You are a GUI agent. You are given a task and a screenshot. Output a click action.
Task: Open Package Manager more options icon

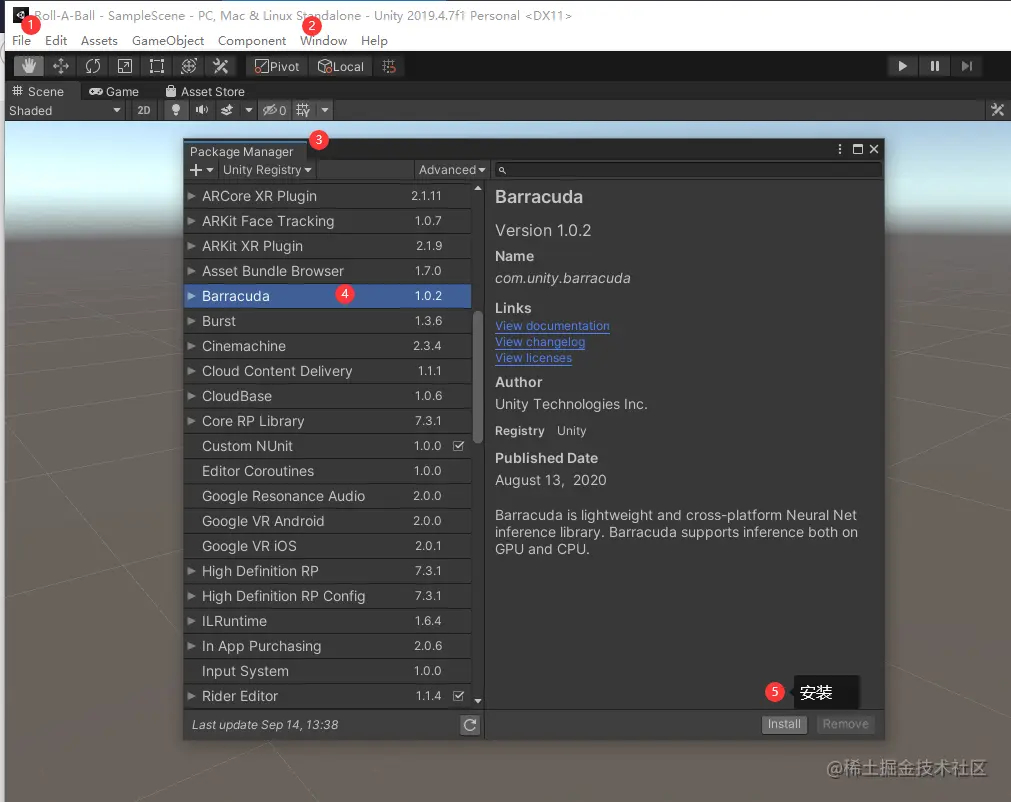pyautogui.click(x=839, y=149)
